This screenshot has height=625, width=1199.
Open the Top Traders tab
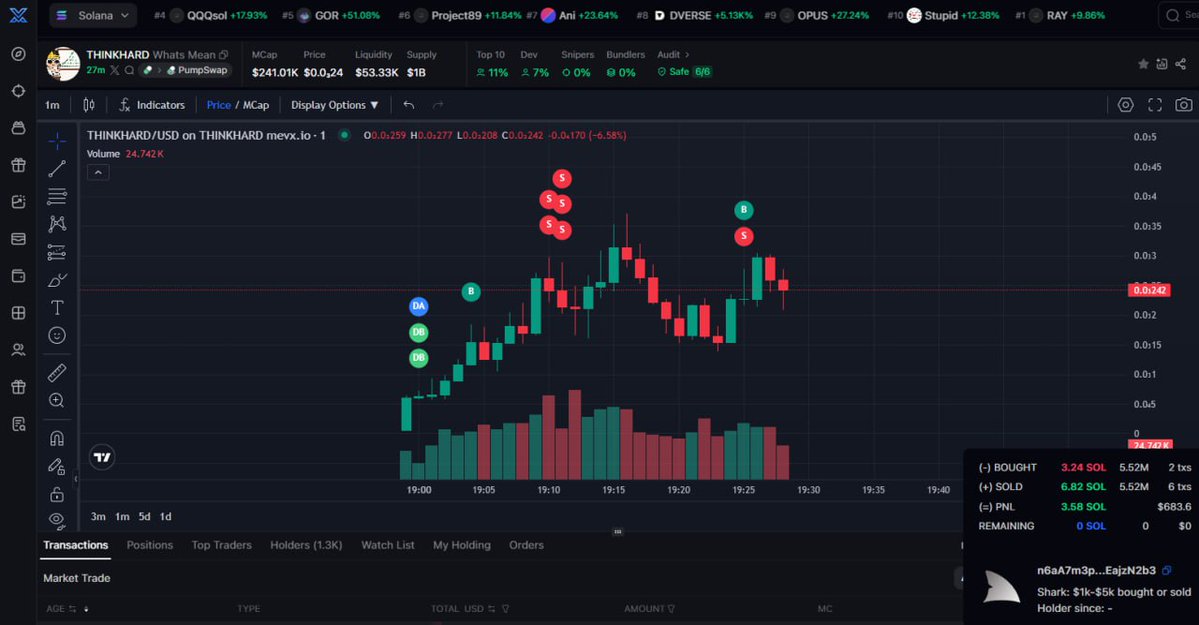(x=222, y=545)
